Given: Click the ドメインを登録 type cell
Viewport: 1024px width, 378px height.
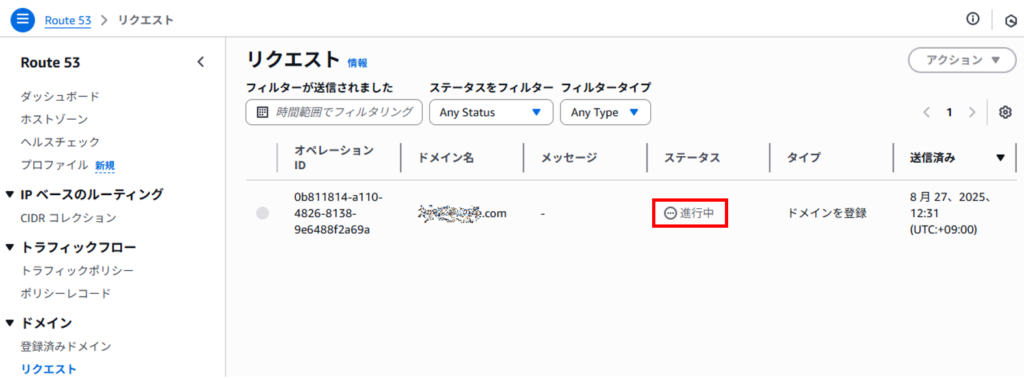Looking at the screenshot, I should [x=827, y=213].
